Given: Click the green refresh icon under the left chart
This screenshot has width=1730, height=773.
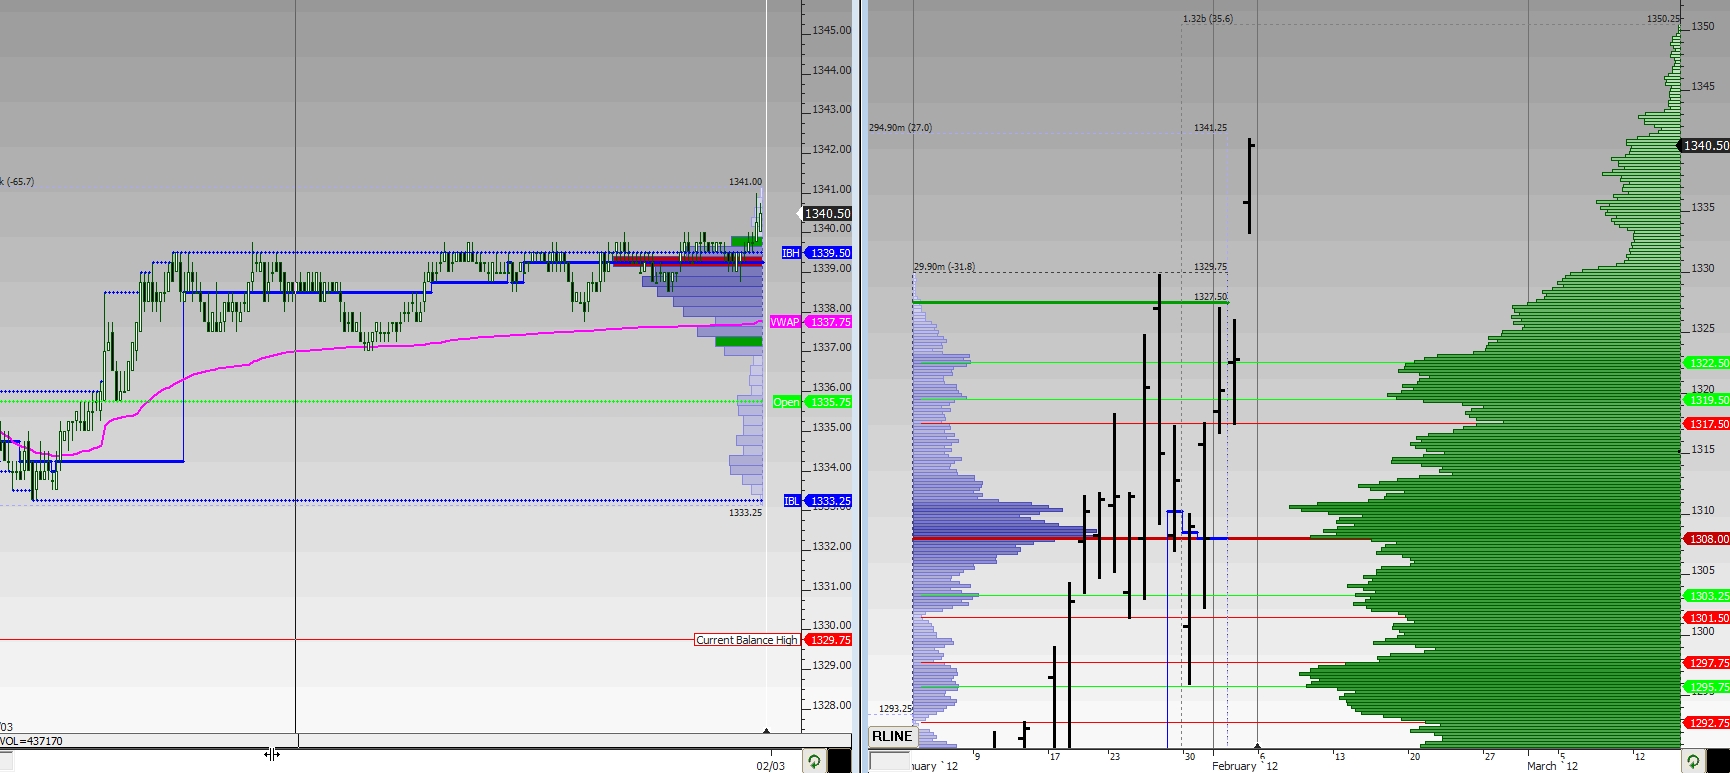Looking at the screenshot, I should (814, 762).
